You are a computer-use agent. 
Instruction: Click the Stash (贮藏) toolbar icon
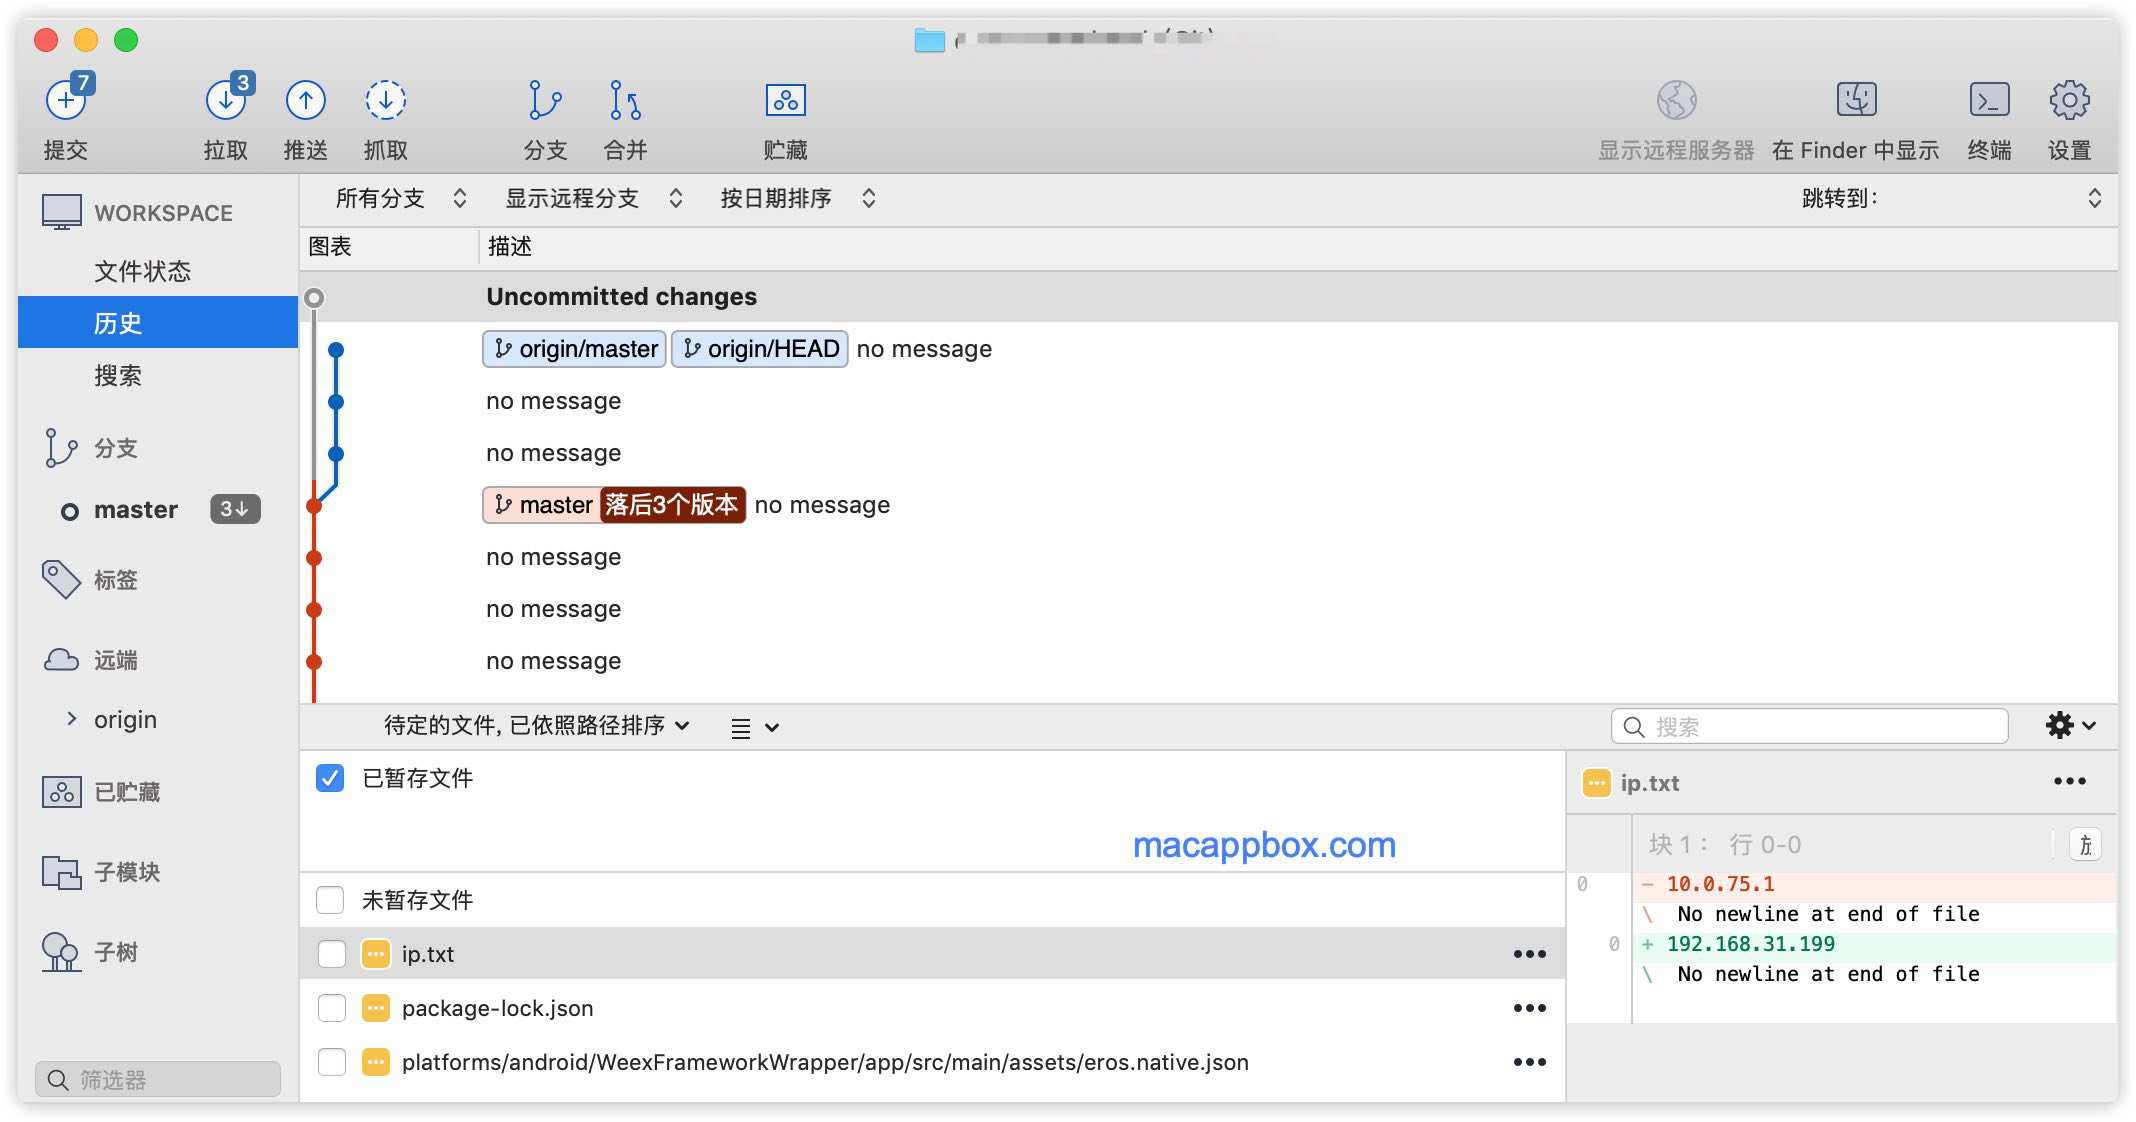click(786, 100)
